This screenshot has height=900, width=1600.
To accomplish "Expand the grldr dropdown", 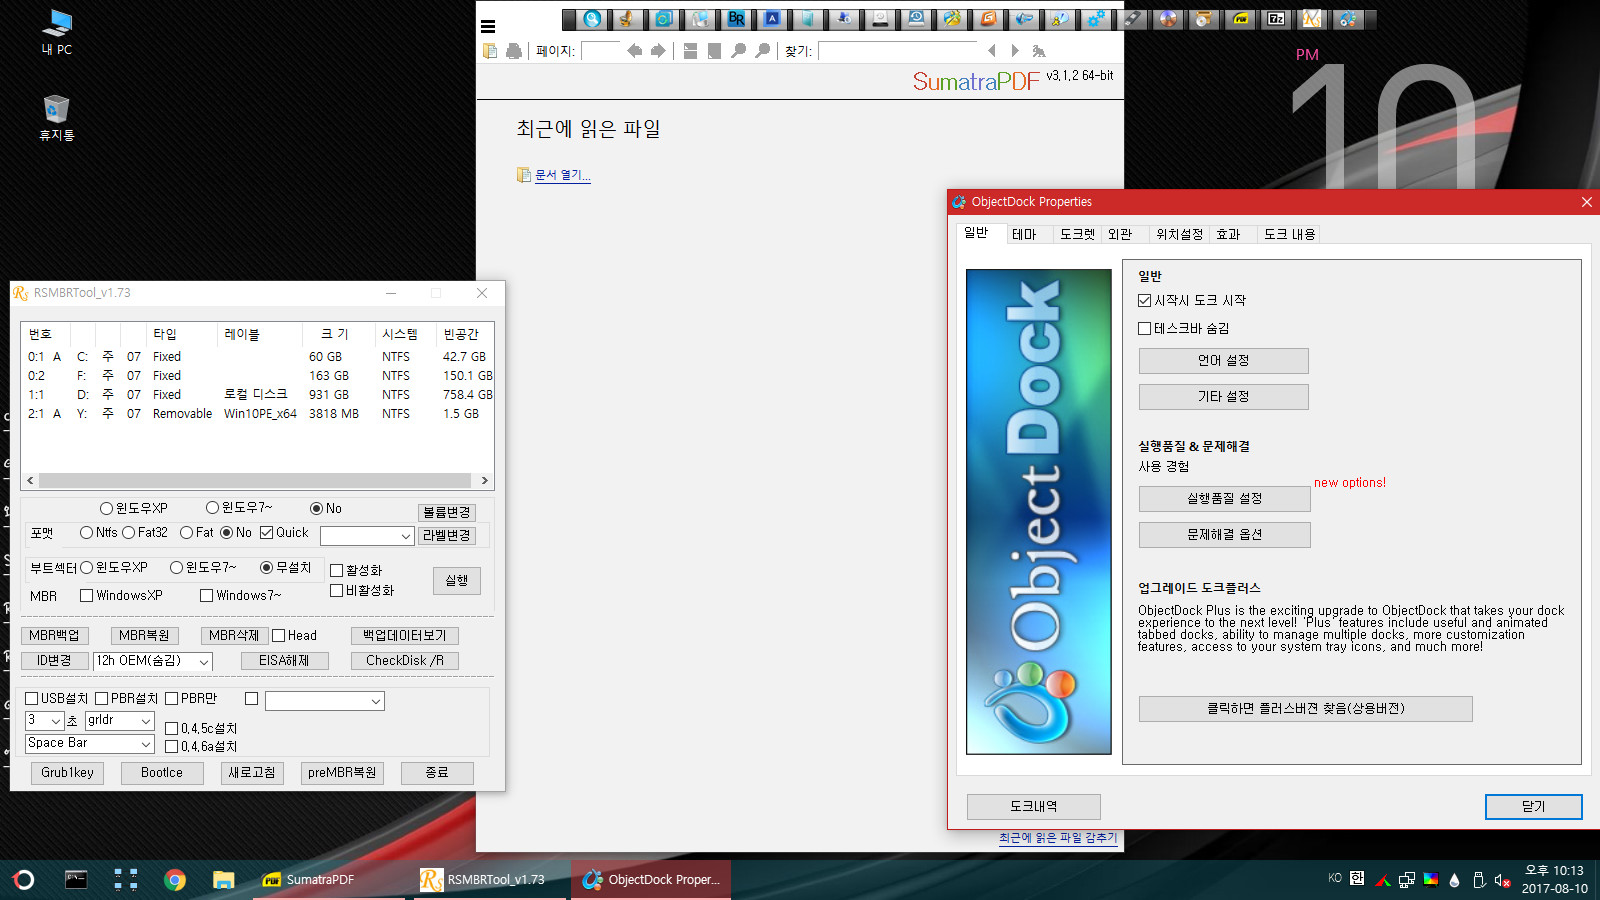I will pyautogui.click(x=119, y=721).
